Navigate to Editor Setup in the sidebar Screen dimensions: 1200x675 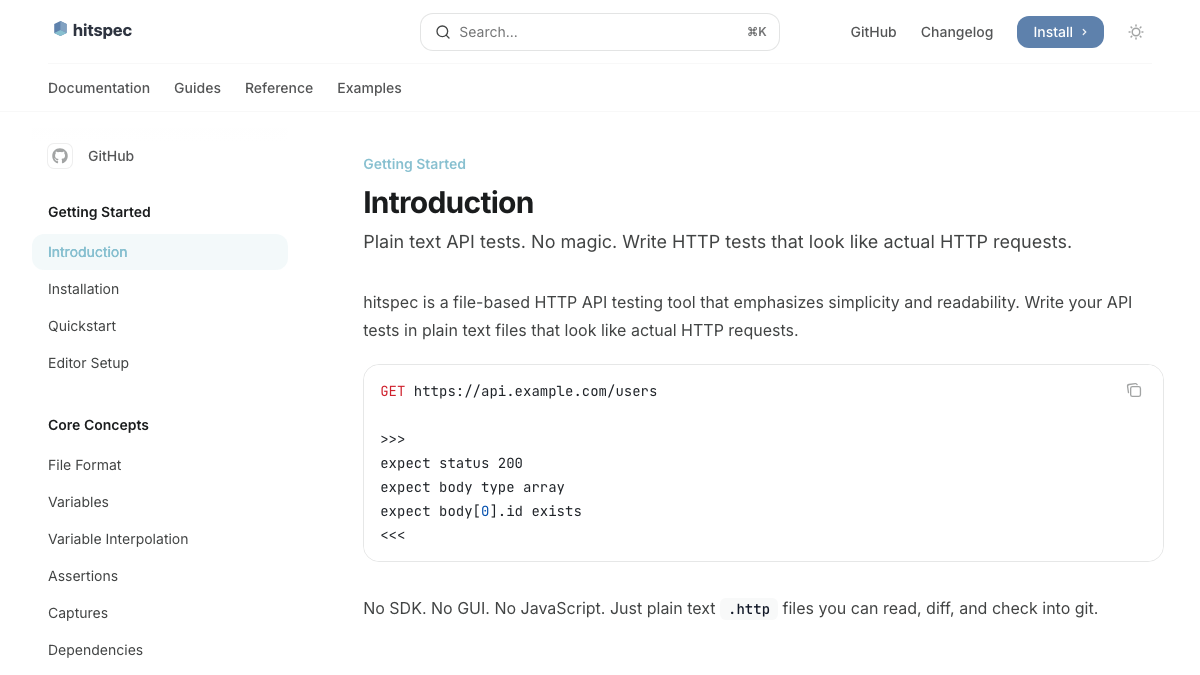pyautogui.click(x=88, y=363)
